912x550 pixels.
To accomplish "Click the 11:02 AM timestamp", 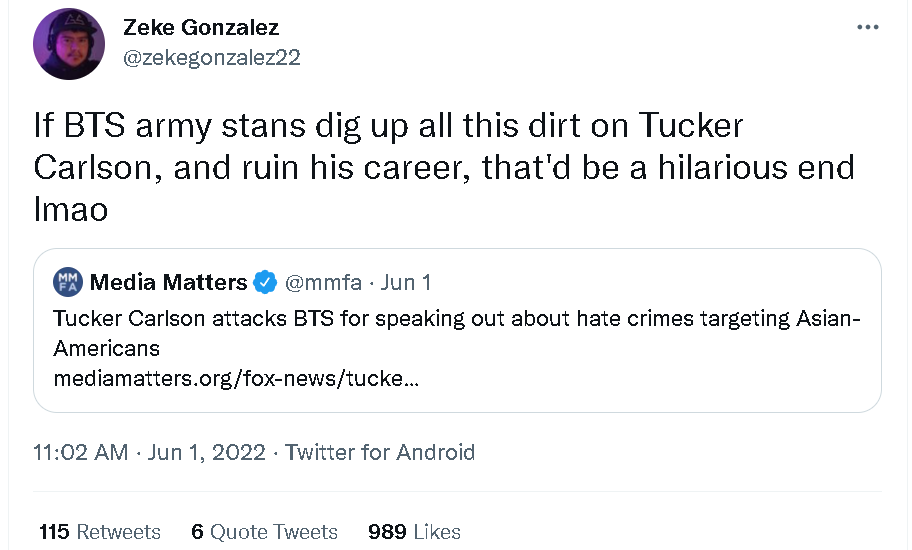I will pyautogui.click(x=80, y=452).
